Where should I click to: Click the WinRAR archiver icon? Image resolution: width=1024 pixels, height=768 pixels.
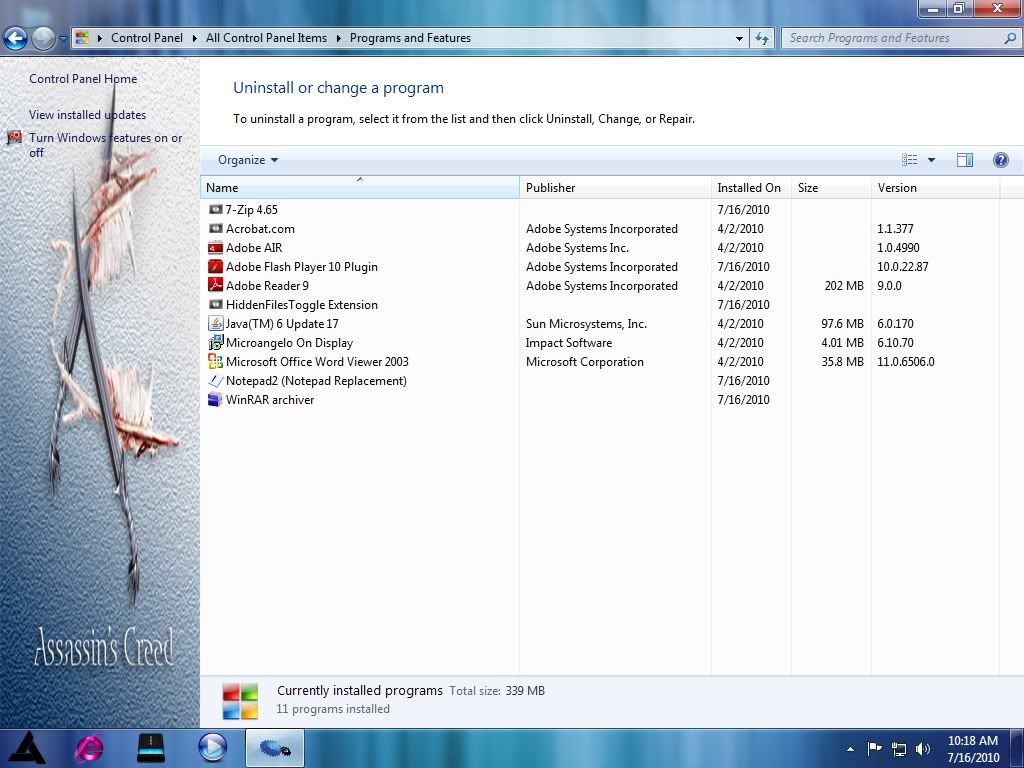[216, 399]
